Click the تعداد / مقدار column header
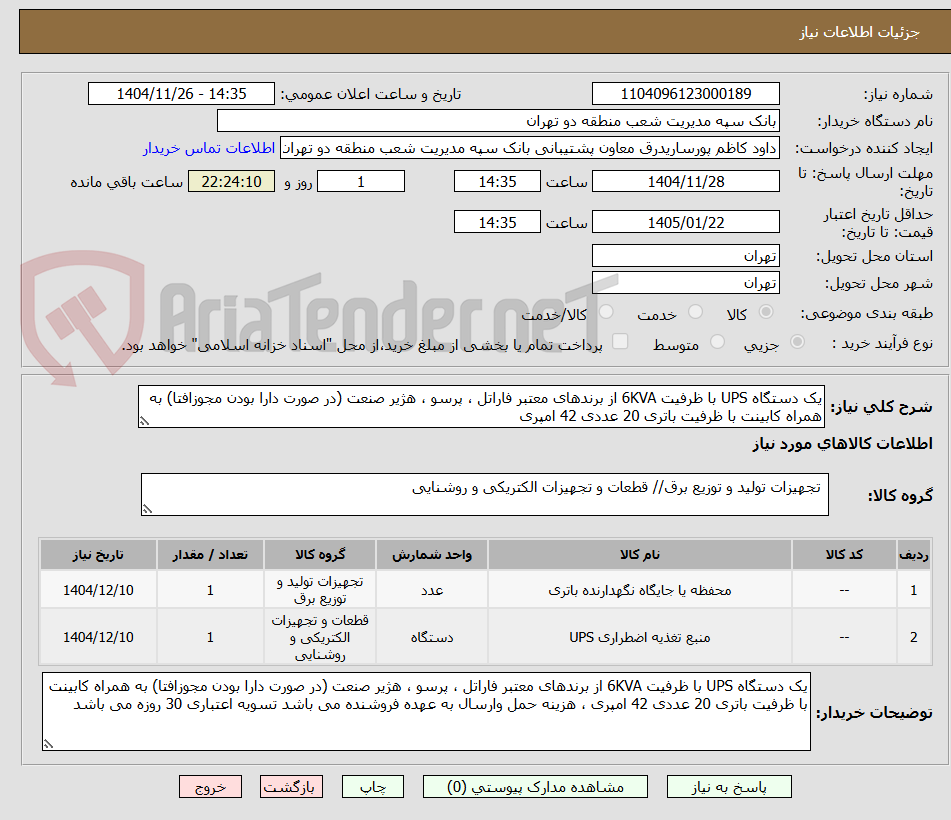Viewport: 951px width, 820px height. (x=210, y=554)
